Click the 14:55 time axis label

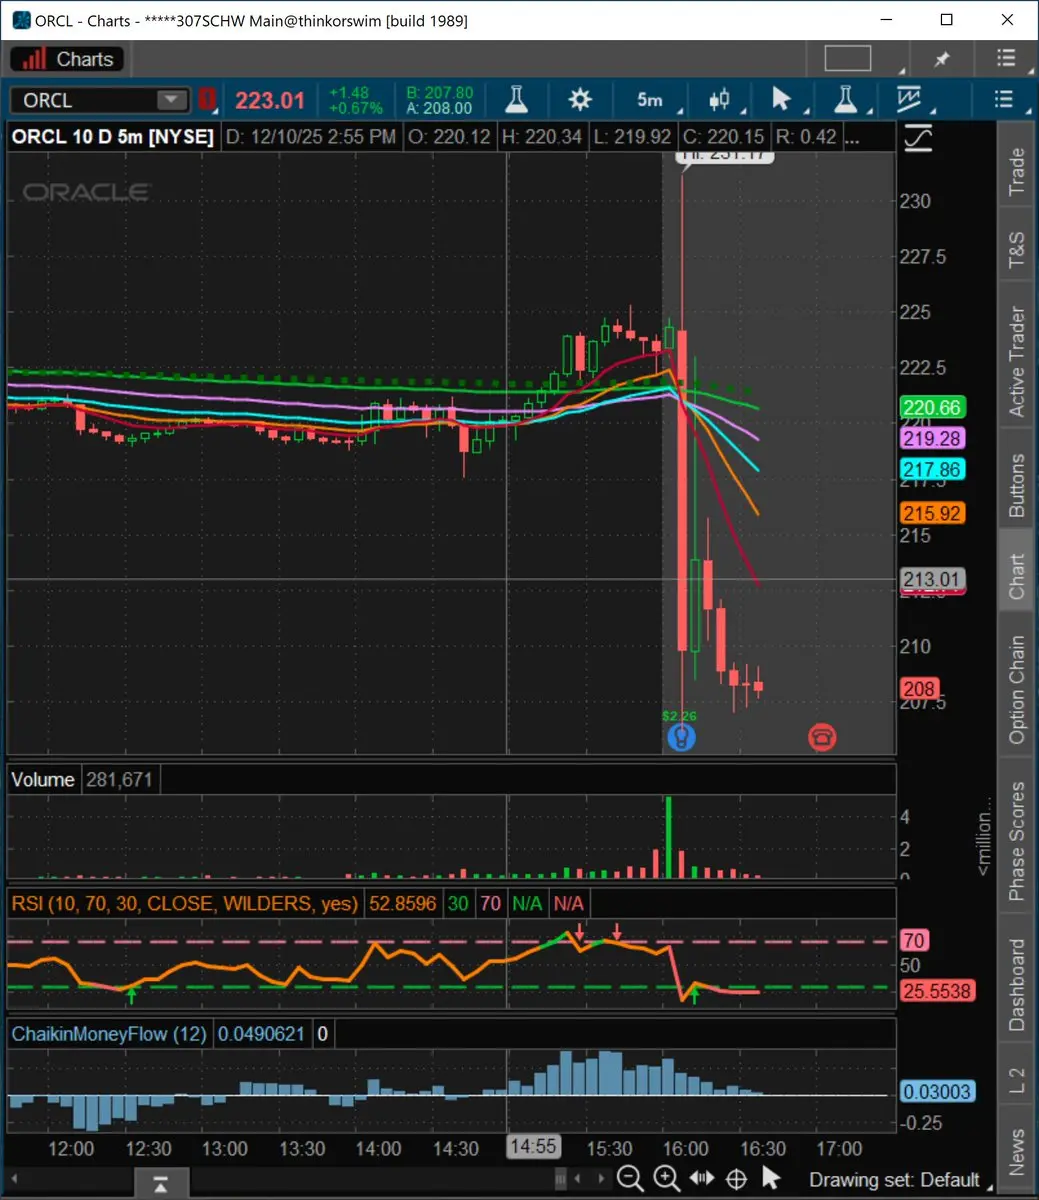click(532, 1147)
